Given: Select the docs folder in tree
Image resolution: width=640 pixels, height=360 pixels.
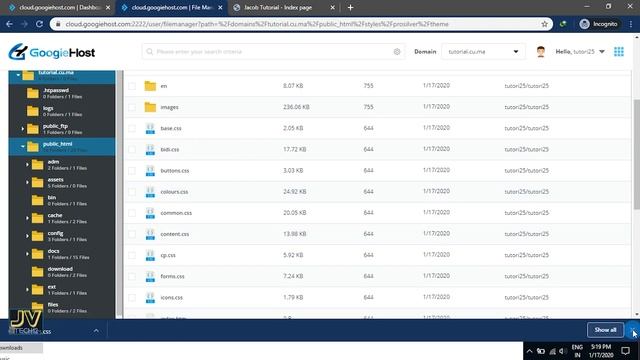Looking at the screenshot, I should pos(61,254).
